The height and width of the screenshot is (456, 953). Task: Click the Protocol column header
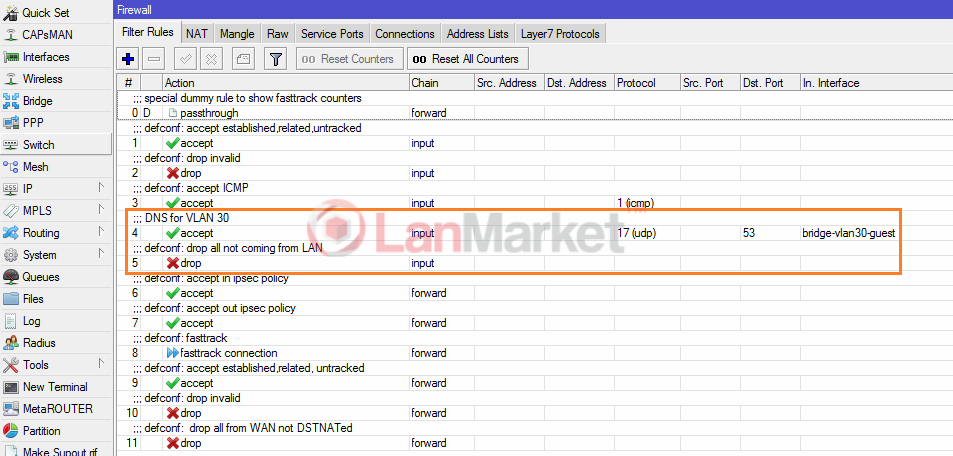point(647,83)
